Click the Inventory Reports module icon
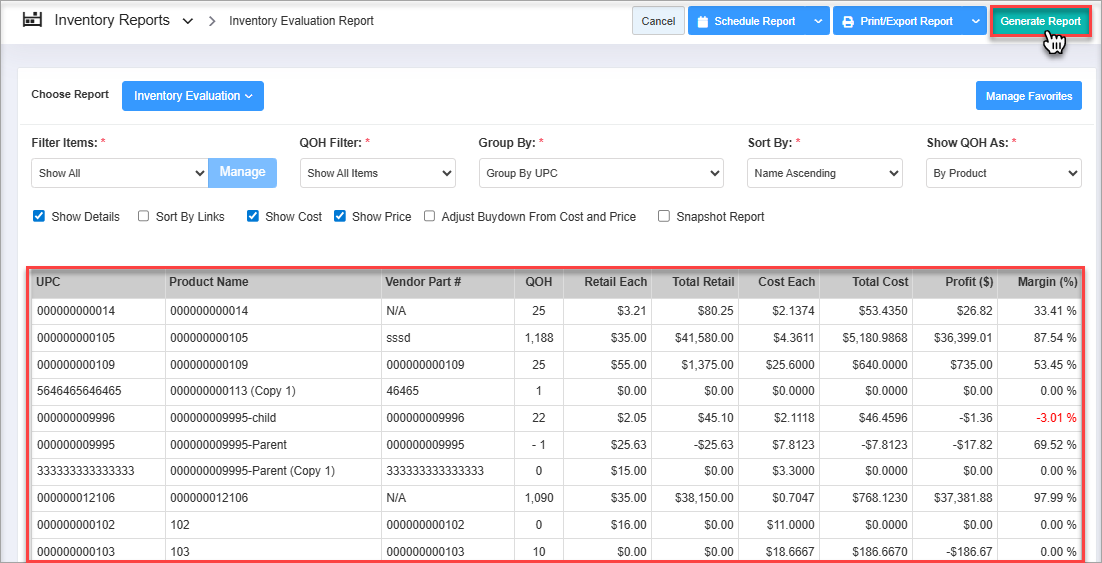Screen dimensions: 1102x563 coord(33,20)
